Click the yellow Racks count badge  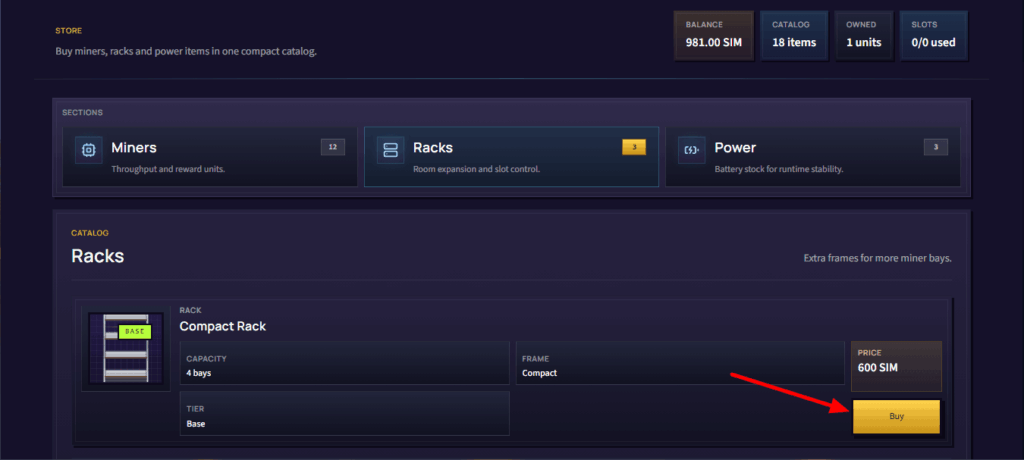[x=633, y=147]
